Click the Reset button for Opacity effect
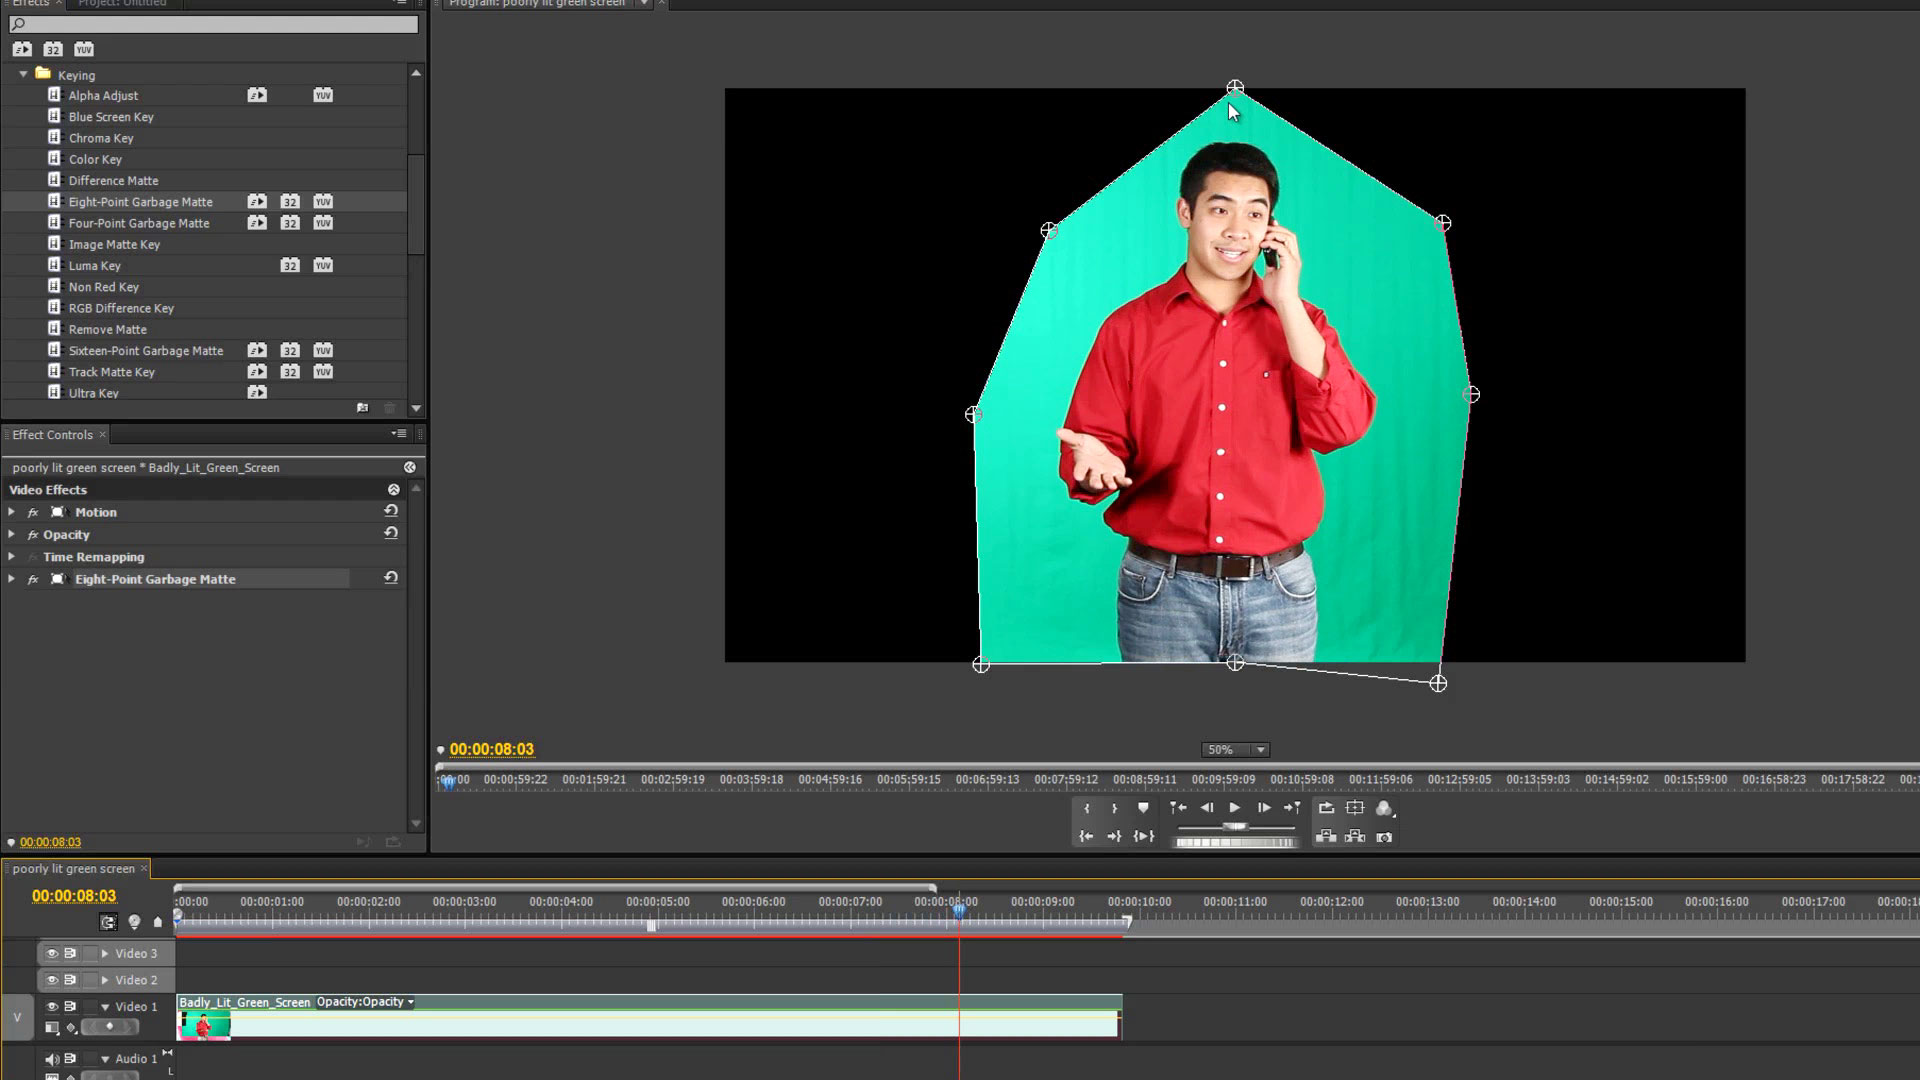1920x1080 pixels. (x=391, y=533)
